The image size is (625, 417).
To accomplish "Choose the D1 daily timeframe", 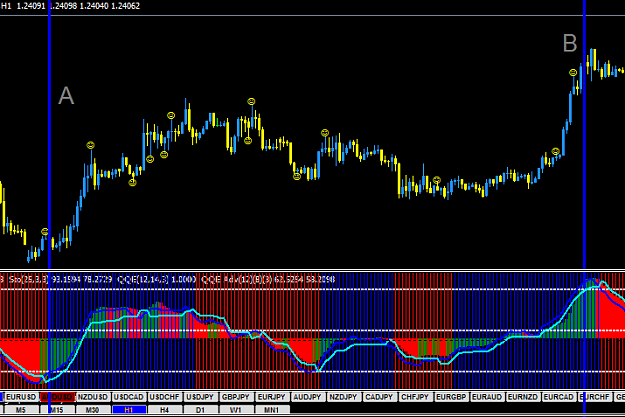I will (x=200, y=409).
